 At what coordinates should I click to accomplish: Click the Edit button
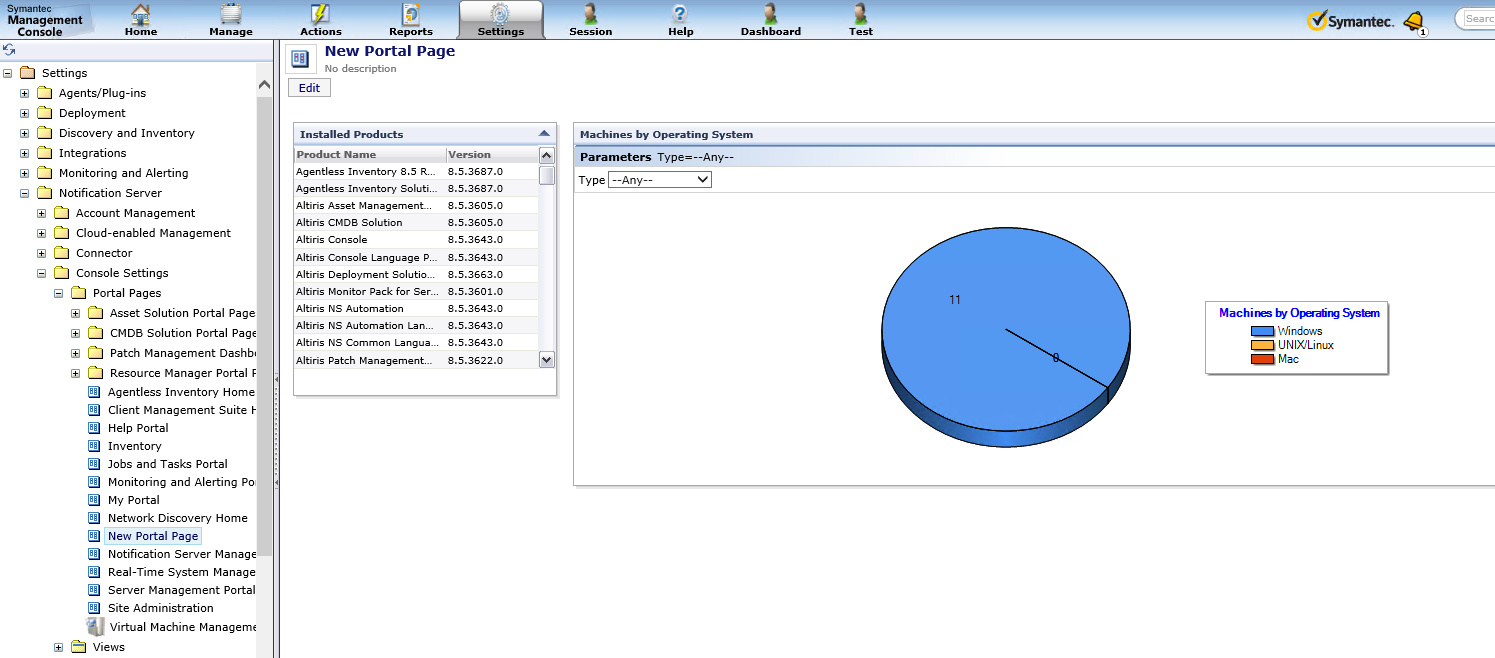coord(309,88)
